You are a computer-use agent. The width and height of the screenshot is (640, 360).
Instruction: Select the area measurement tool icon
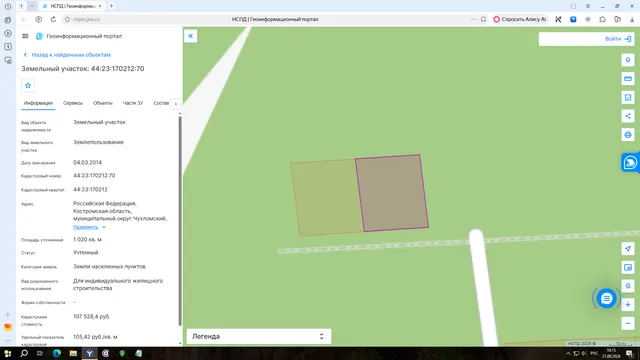coord(628,97)
